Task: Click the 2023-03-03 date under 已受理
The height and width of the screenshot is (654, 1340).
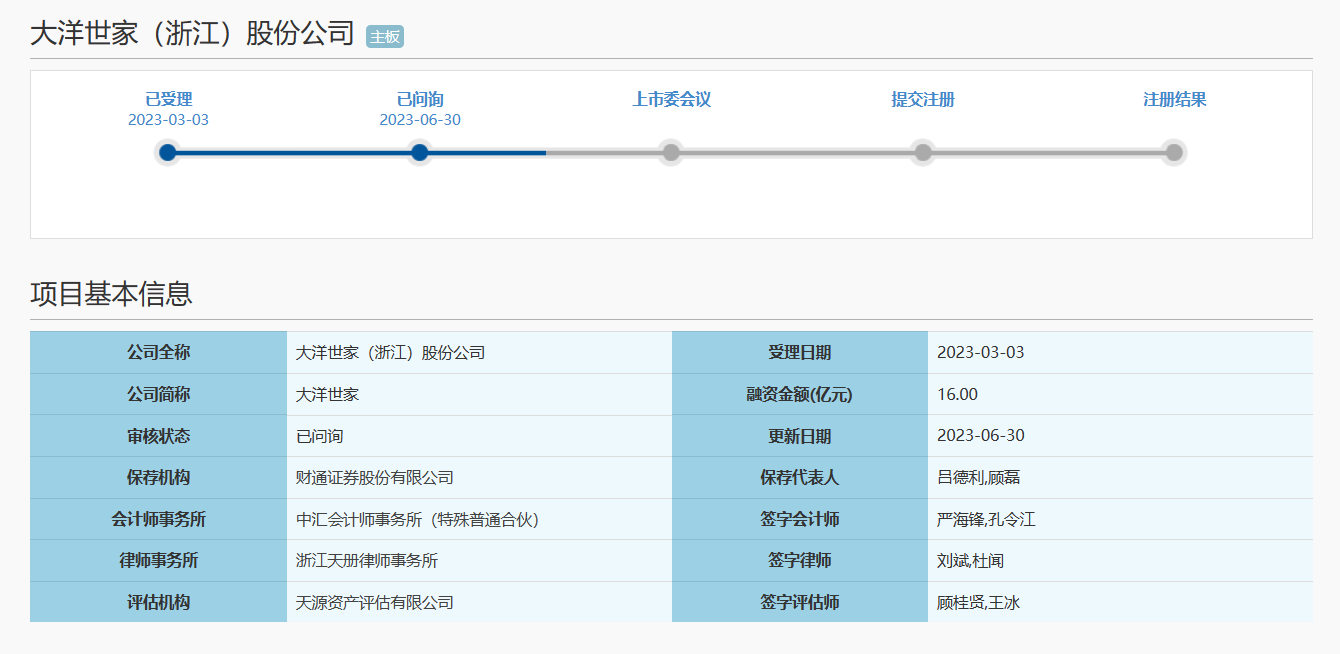Action: (x=168, y=120)
